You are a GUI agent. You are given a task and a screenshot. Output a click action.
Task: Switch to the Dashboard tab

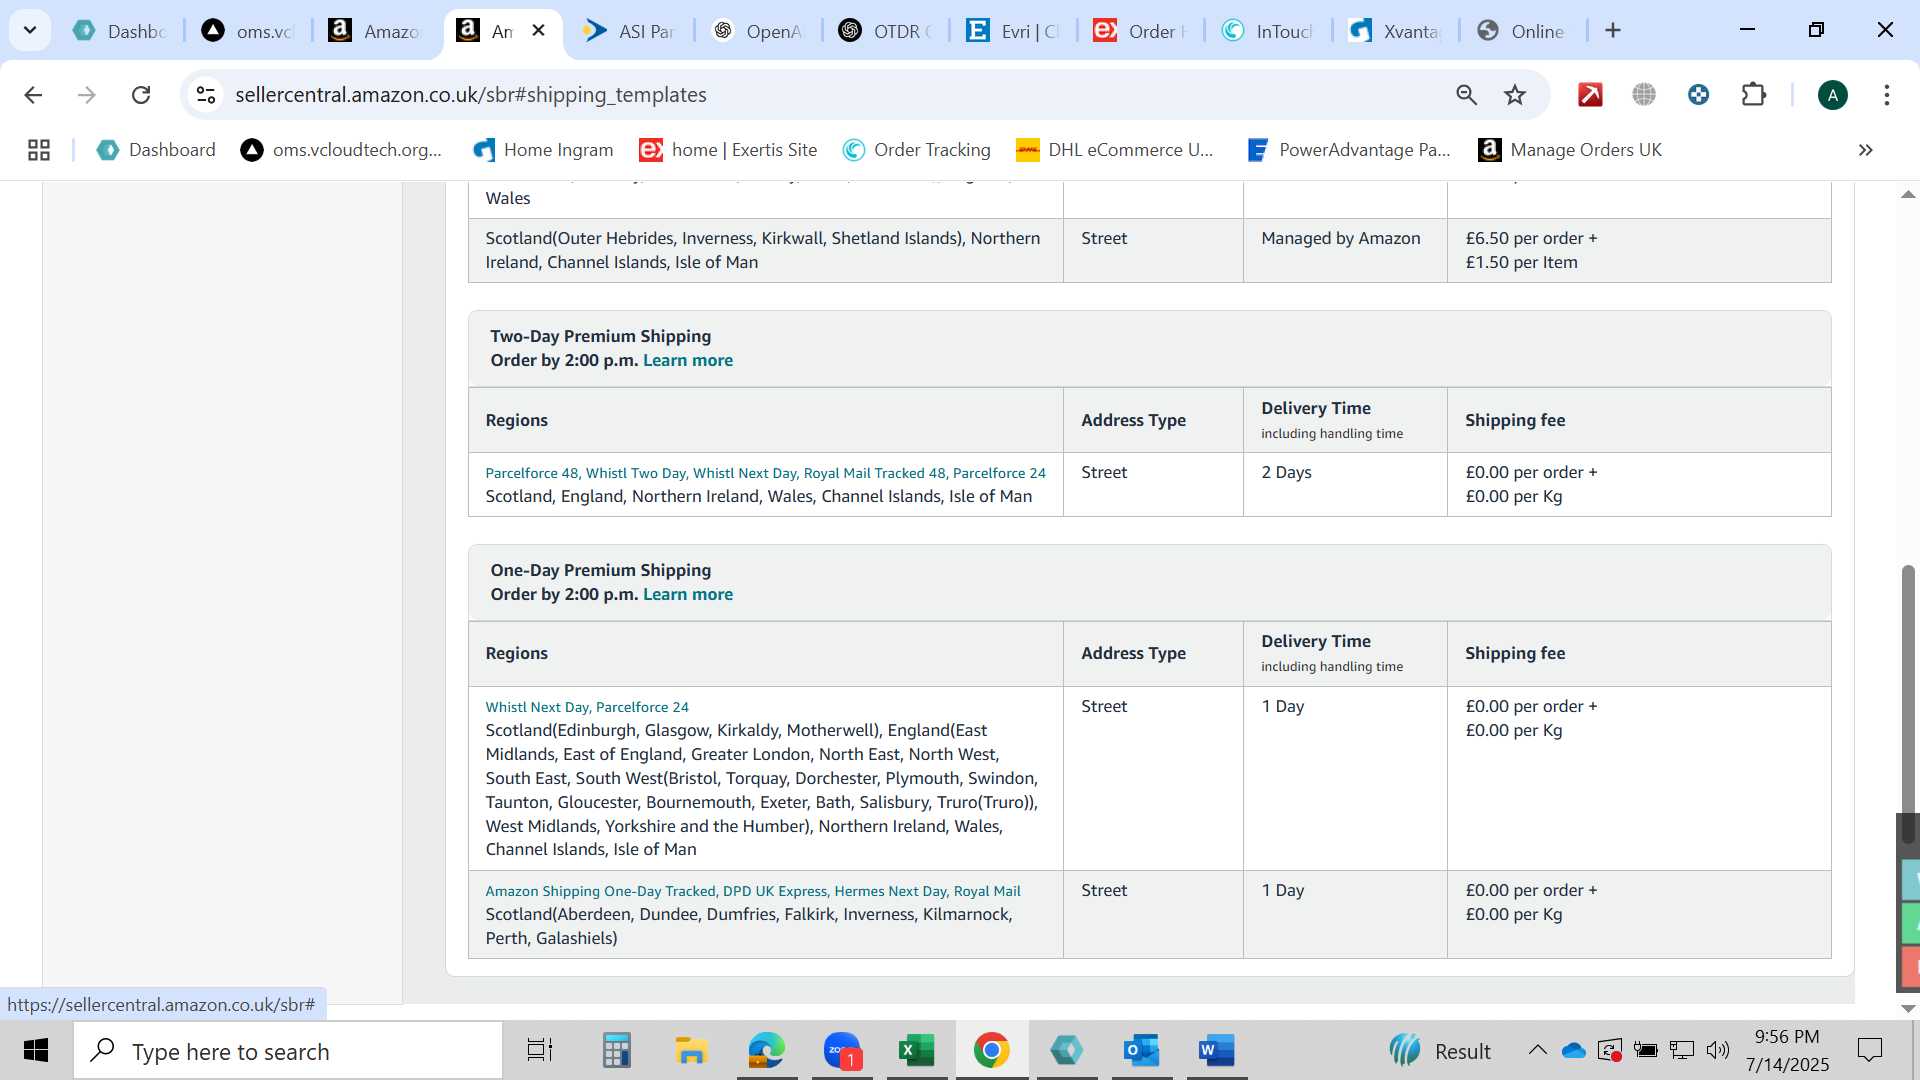[x=121, y=31]
